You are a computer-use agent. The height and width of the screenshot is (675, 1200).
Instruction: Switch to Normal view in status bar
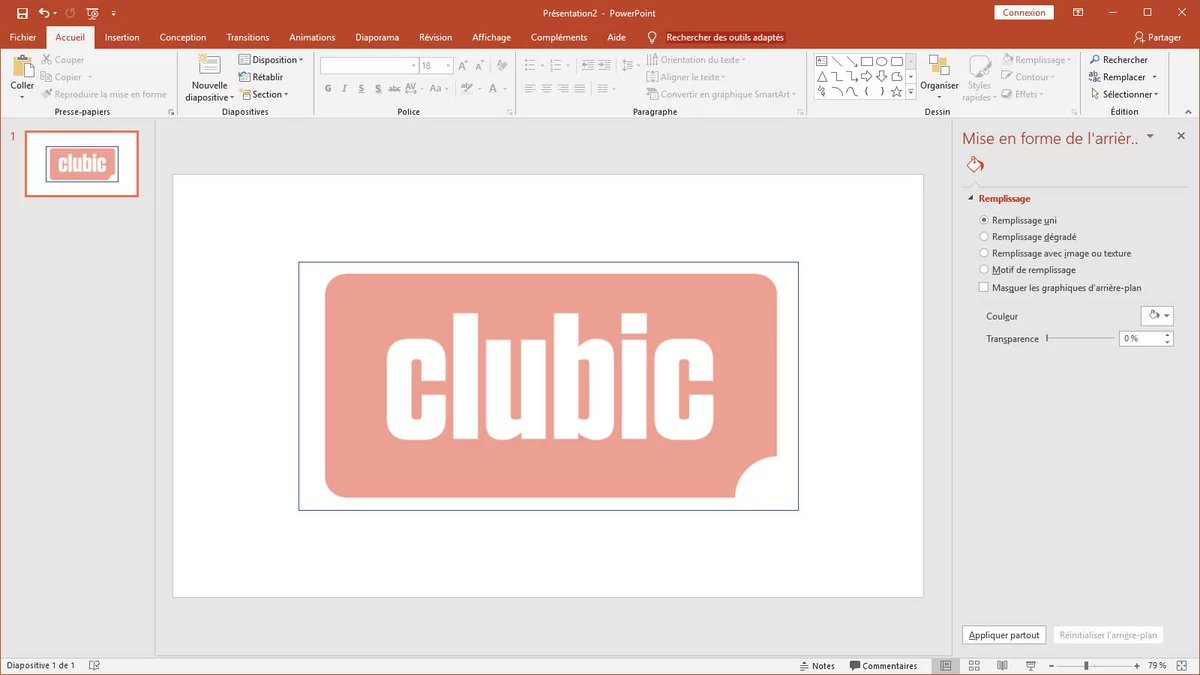[x=945, y=665]
